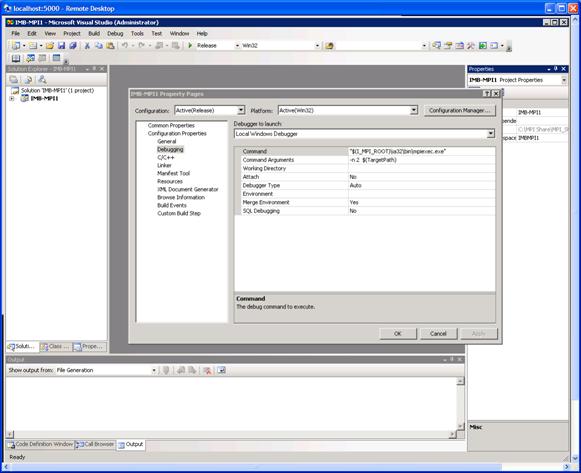Image resolution: width=581 pixels, height=473 pixels.
Task: Open the Tools menu
Action: pyautogui.click(x=137, y=33)
